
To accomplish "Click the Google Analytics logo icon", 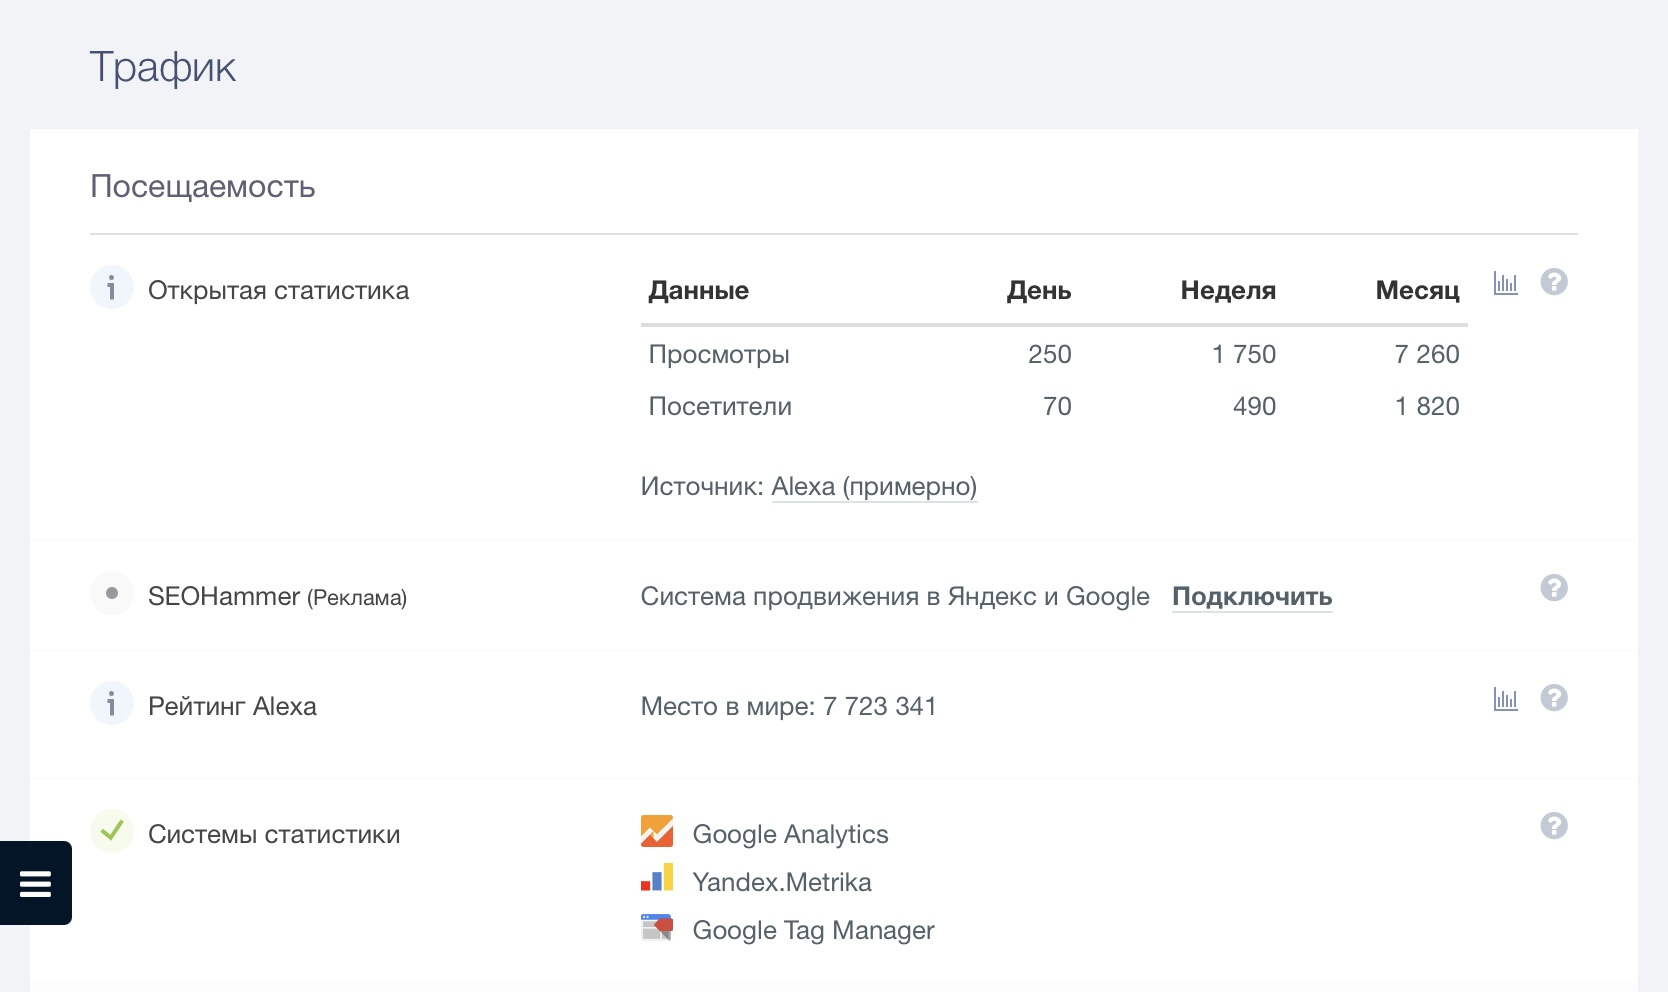I will [x=657, y=831].
